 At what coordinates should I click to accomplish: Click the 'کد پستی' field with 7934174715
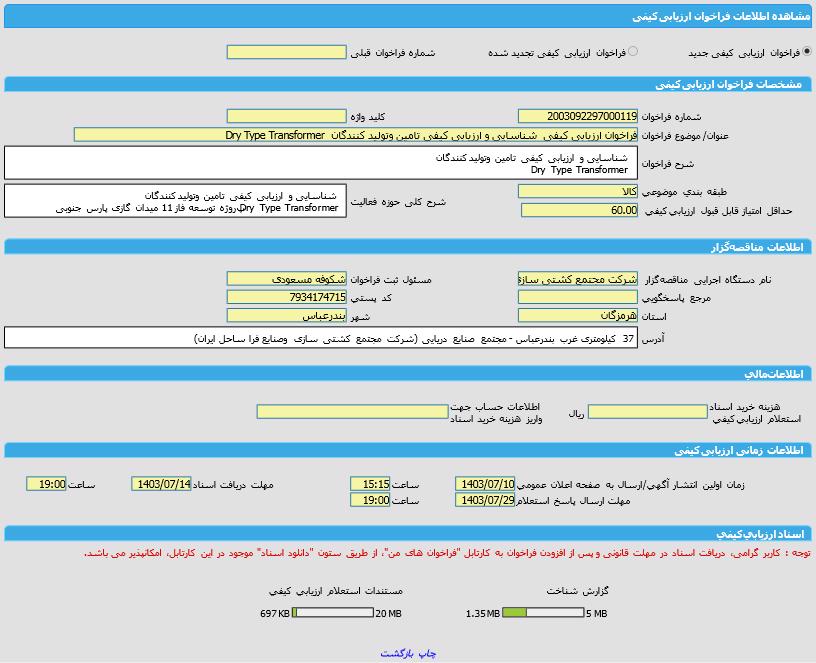pos(286,297)
